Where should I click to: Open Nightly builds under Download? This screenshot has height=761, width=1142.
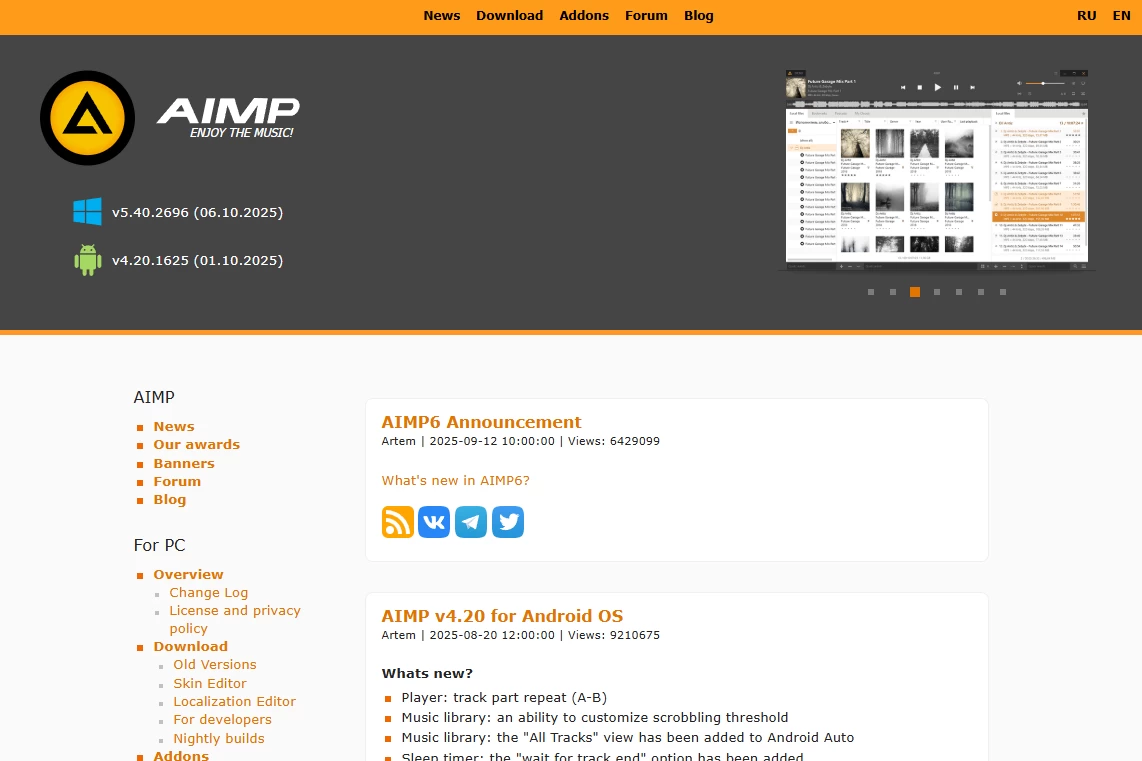click(x=219, y=738)
